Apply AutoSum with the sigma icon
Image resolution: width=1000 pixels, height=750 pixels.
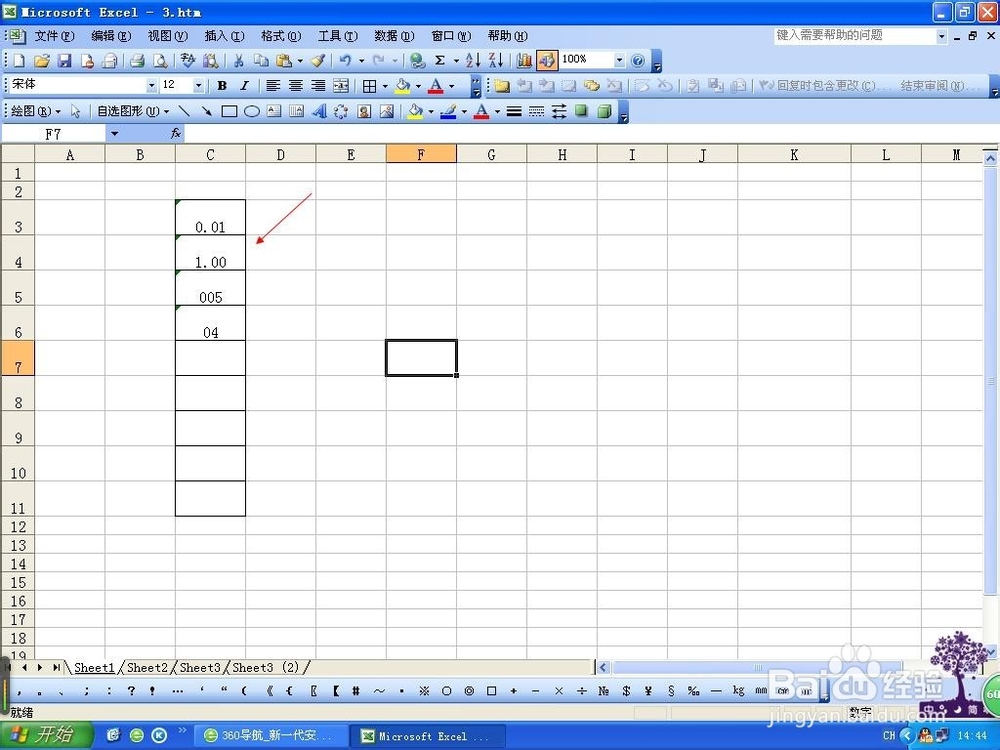point(440,61)
